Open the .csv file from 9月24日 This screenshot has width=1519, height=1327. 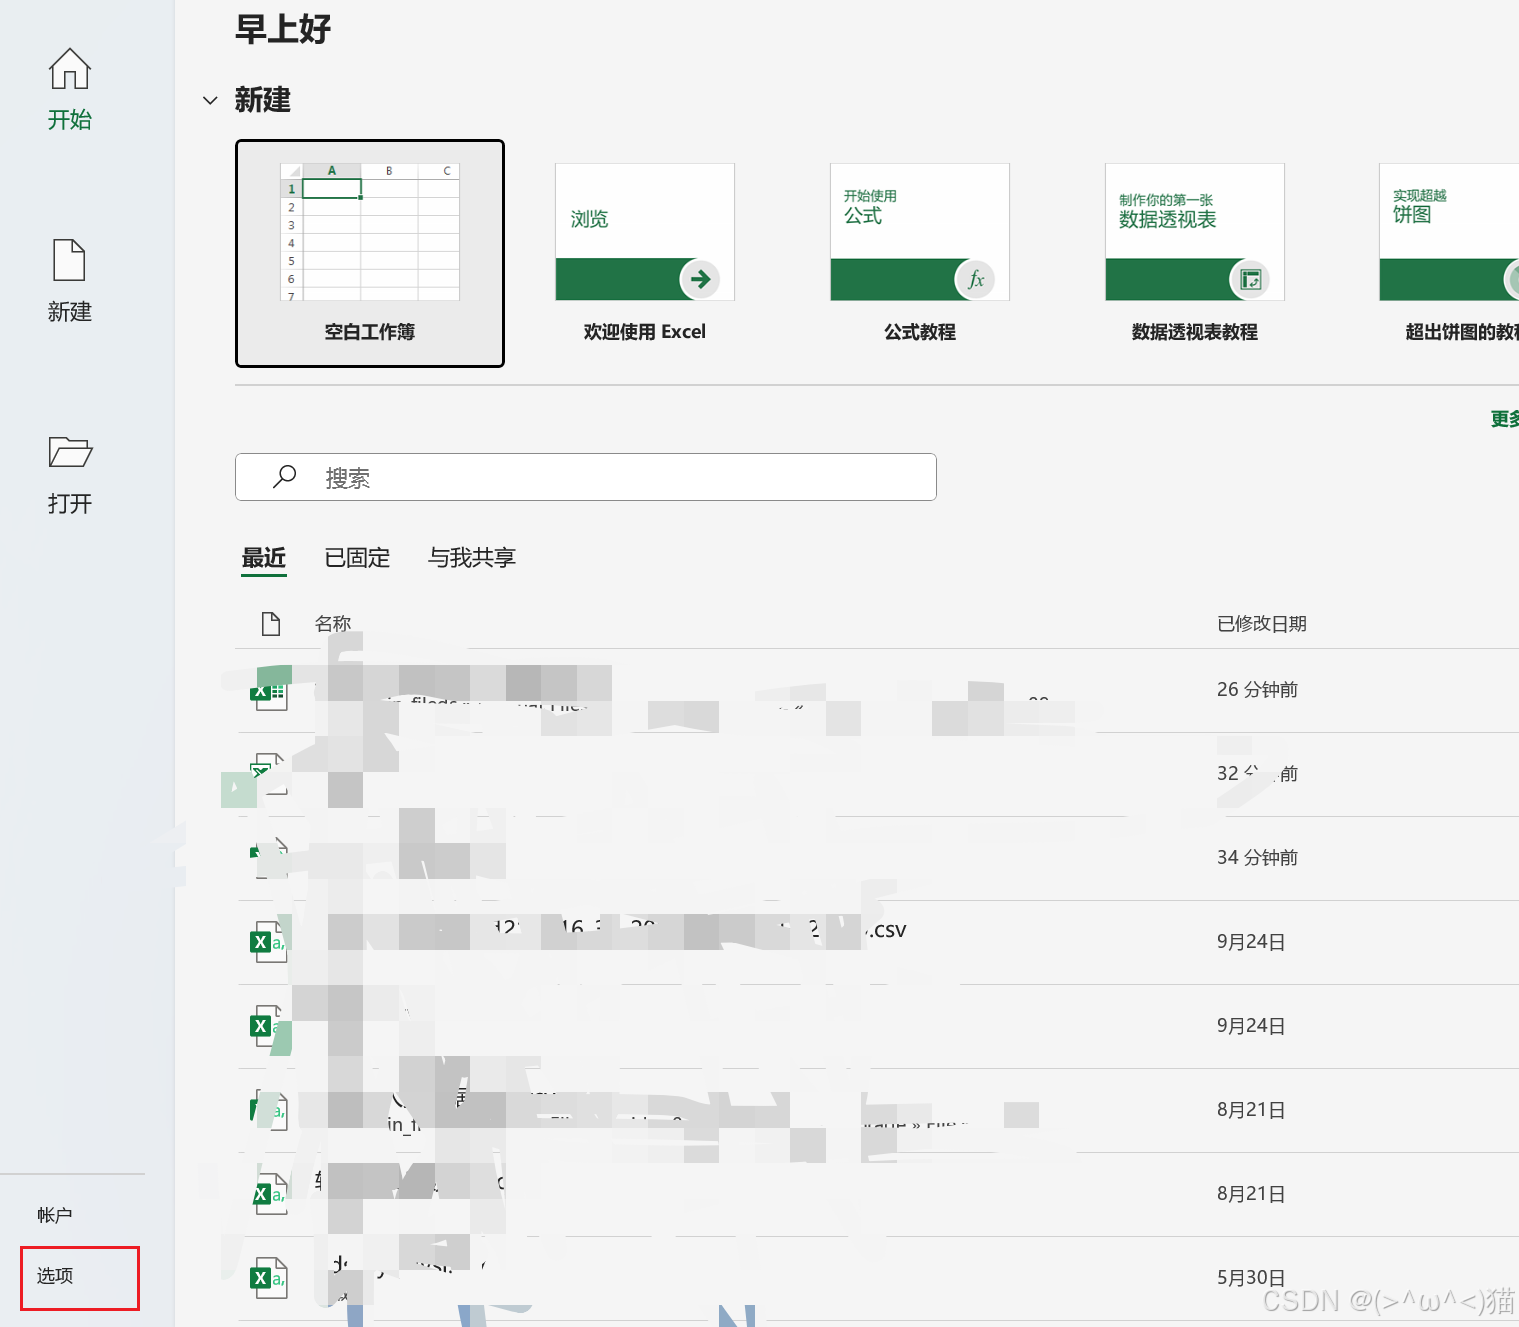point(877,942)
